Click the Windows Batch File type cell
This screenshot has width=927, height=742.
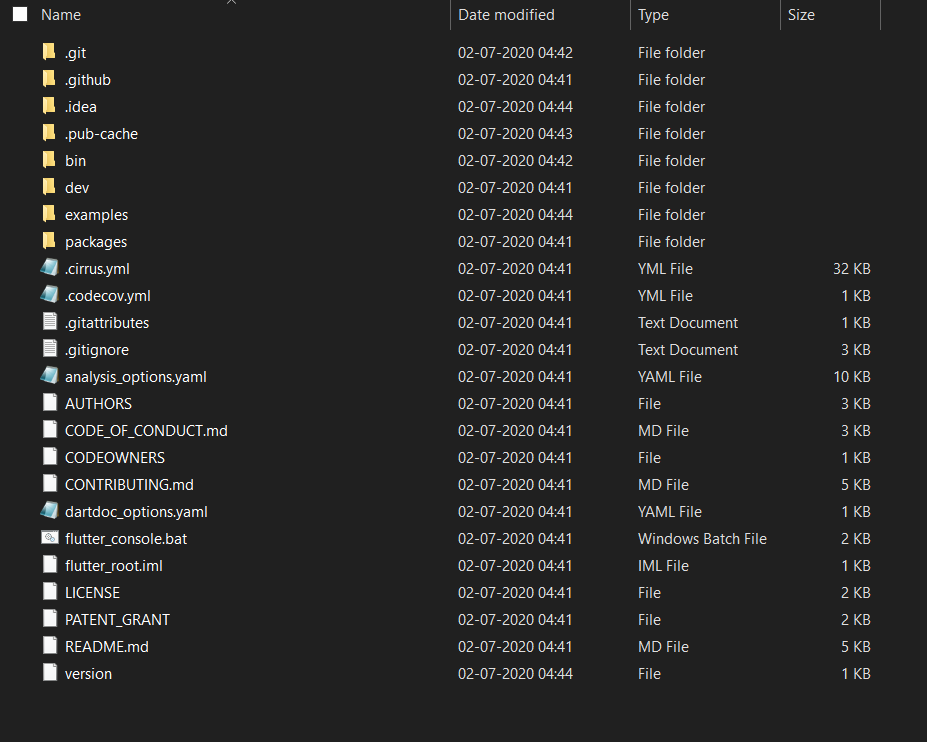[x=702, y=539]
